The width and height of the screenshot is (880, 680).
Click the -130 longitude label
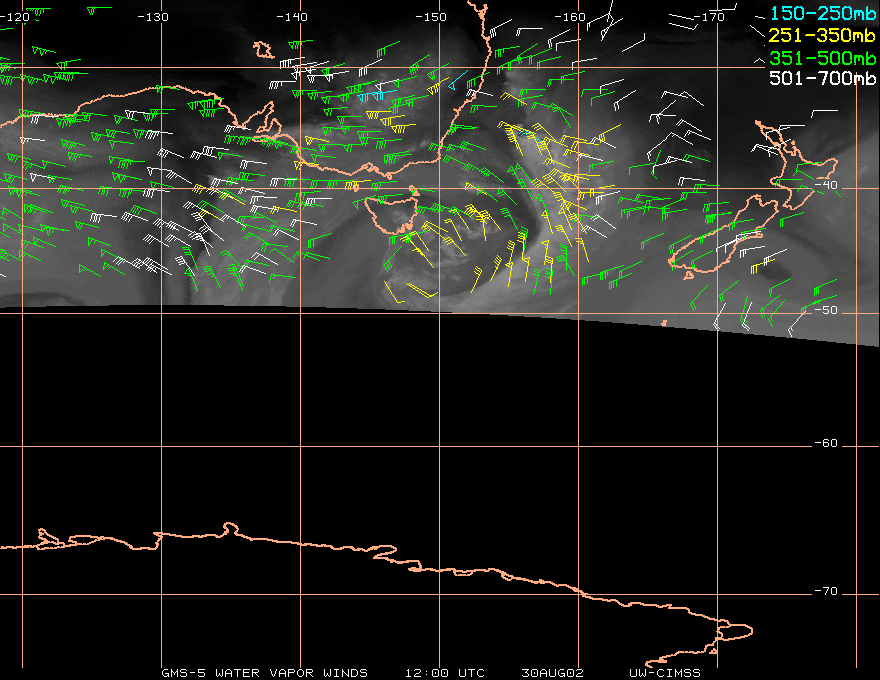(x=153, y=17)
